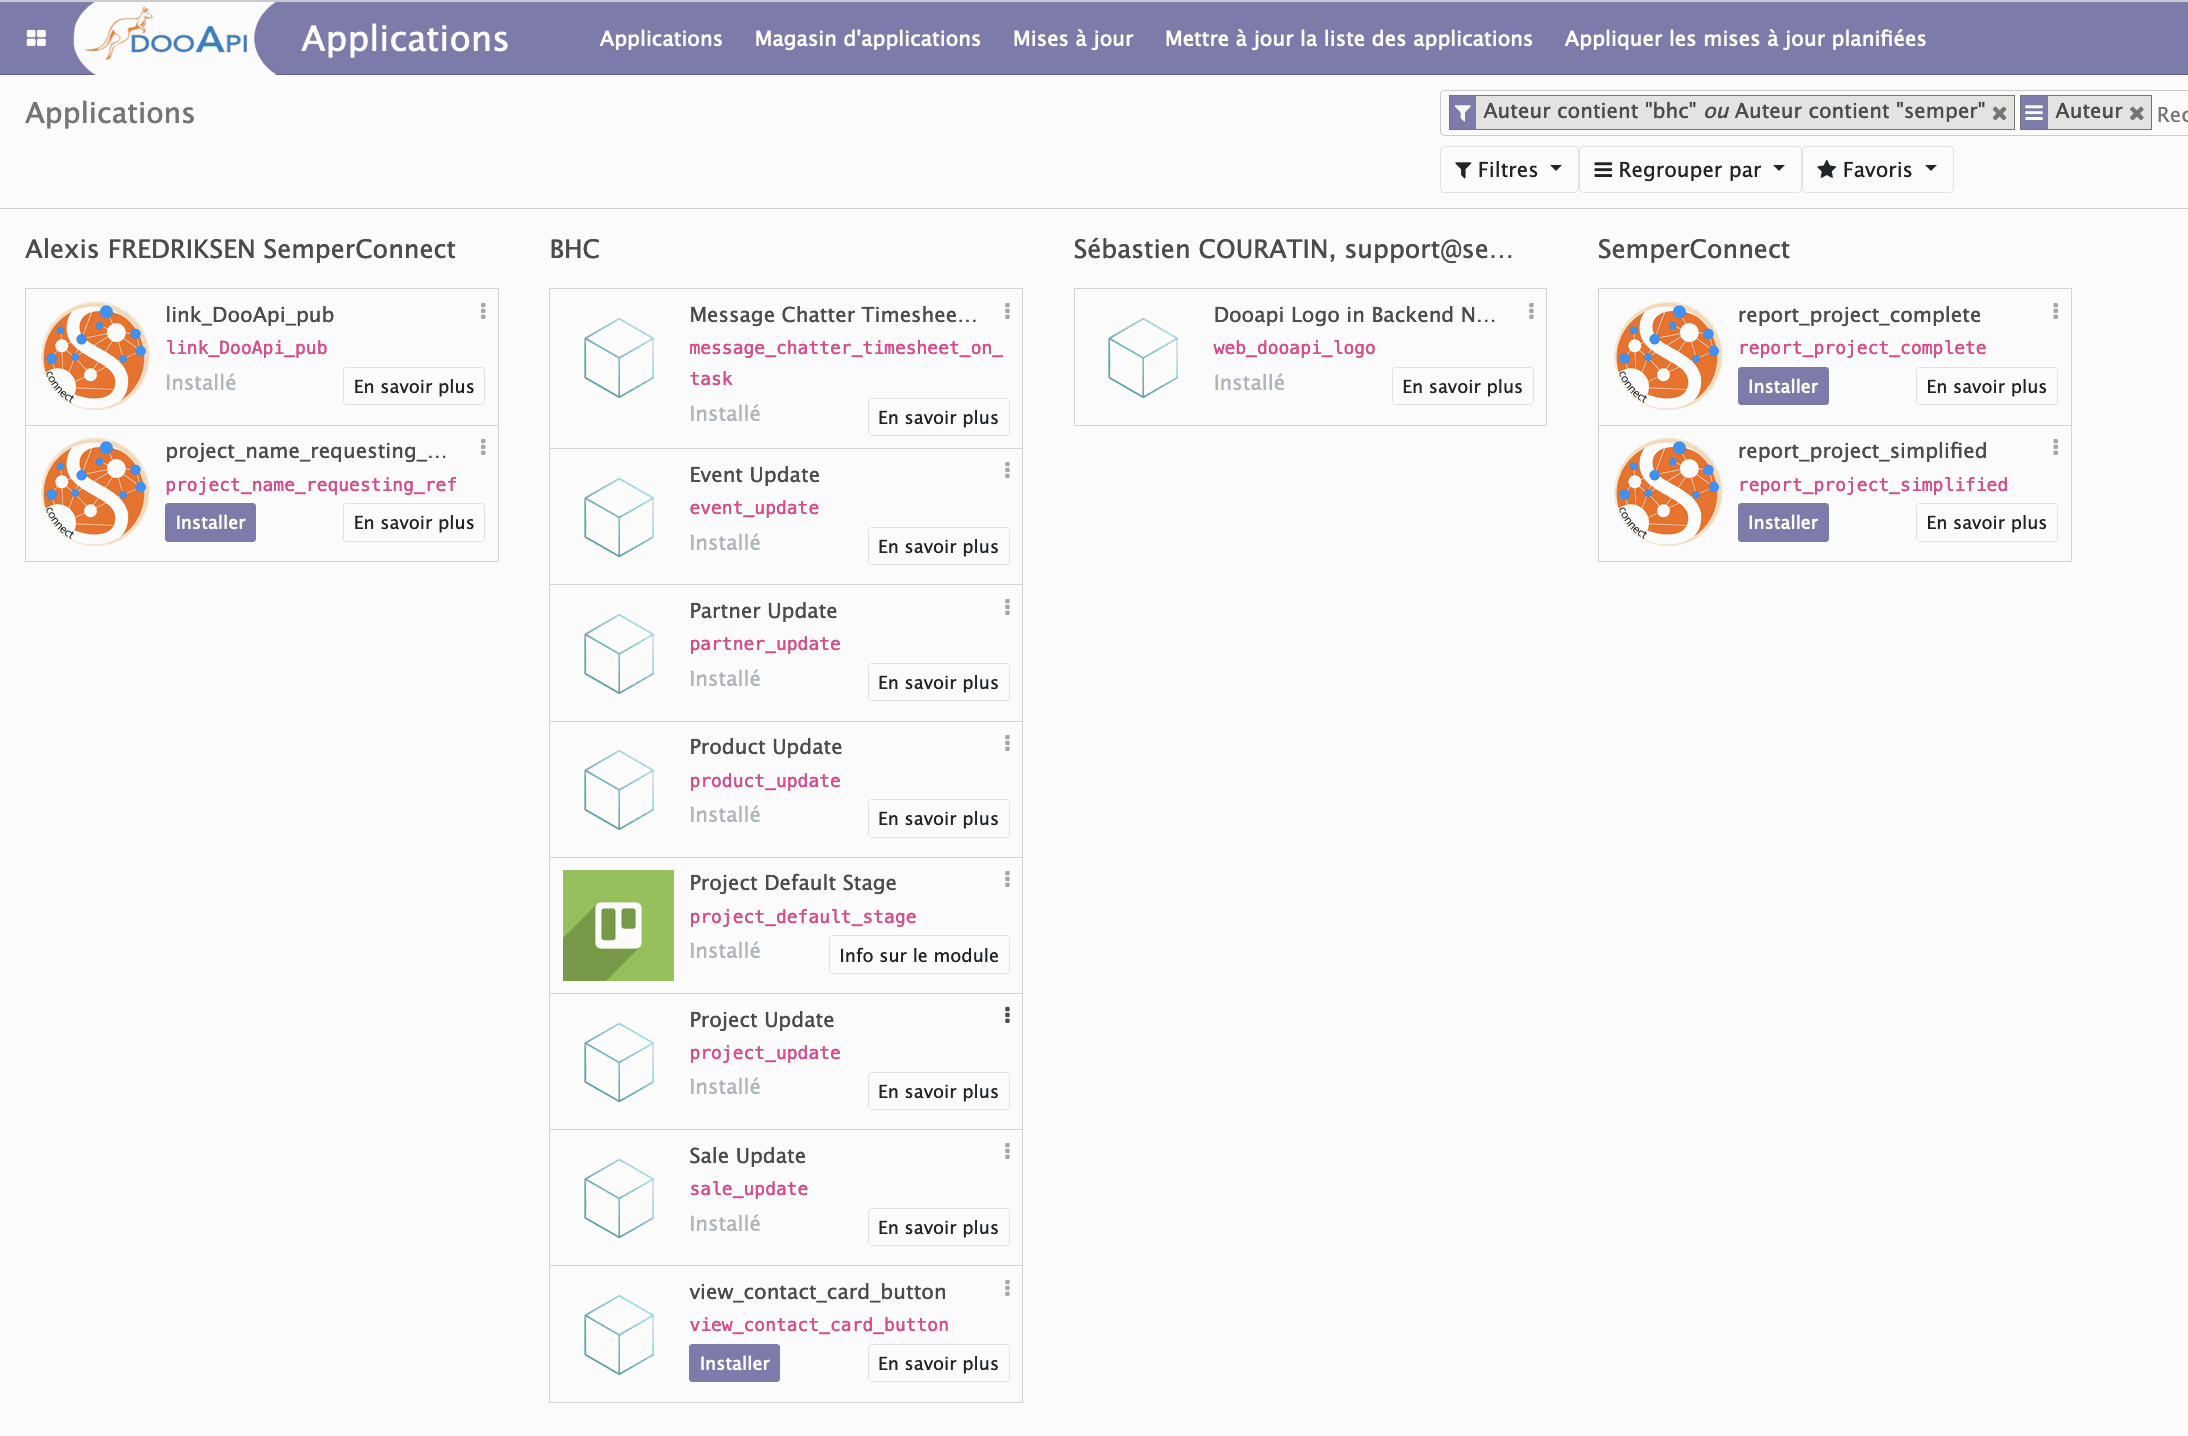Open kebab menu on Project Update card

(1007, 1016)
